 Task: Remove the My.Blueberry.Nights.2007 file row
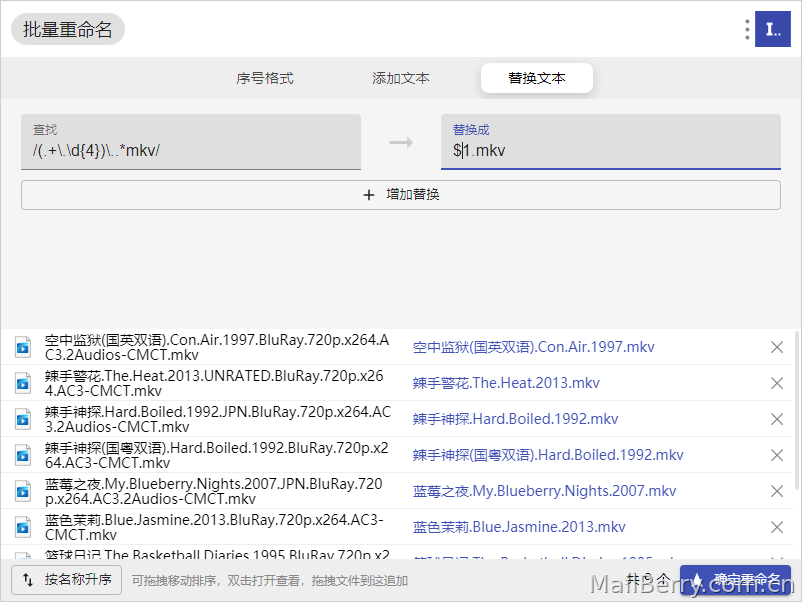pos(777,491)
